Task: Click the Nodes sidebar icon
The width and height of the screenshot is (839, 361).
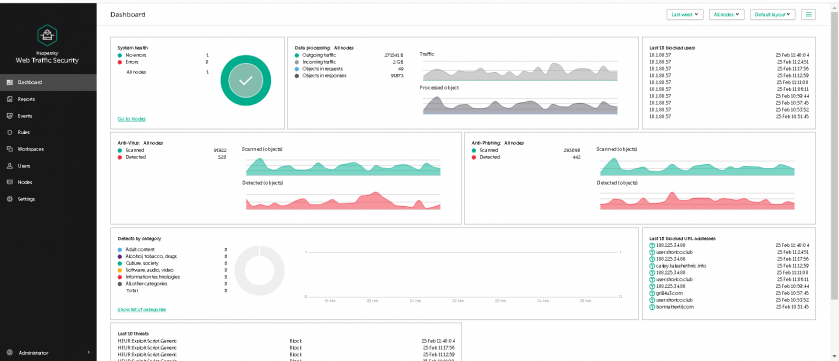Action: pyautogui.click(x=9, y=182)
